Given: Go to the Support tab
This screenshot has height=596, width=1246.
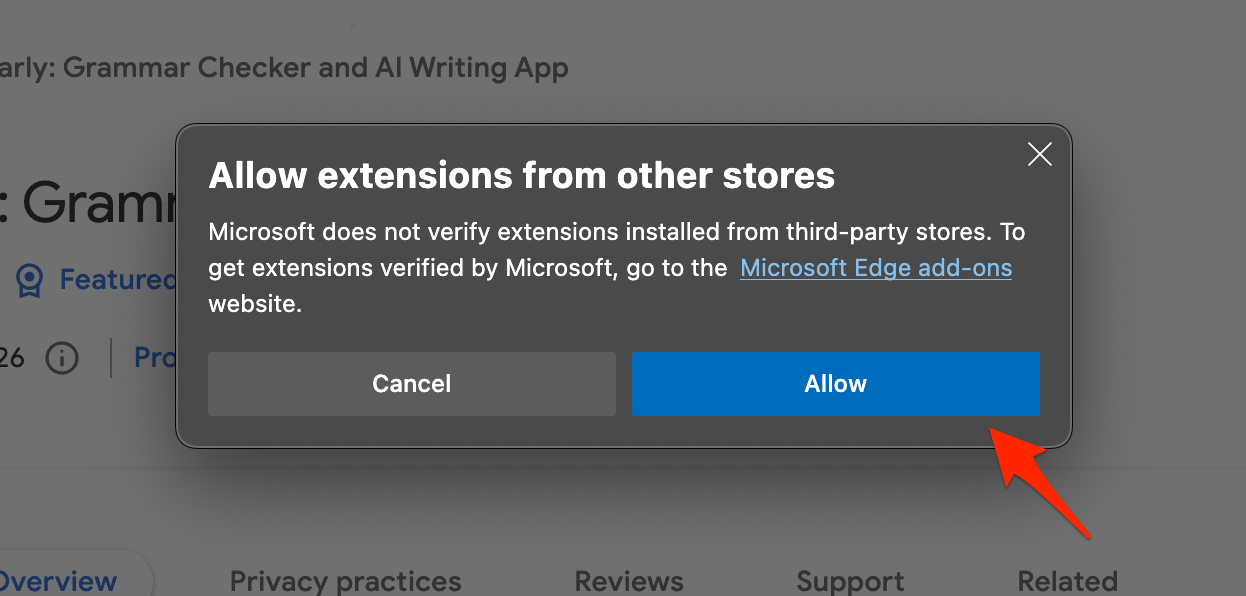Looking at the screenshot, I should (x=849, y=580).
